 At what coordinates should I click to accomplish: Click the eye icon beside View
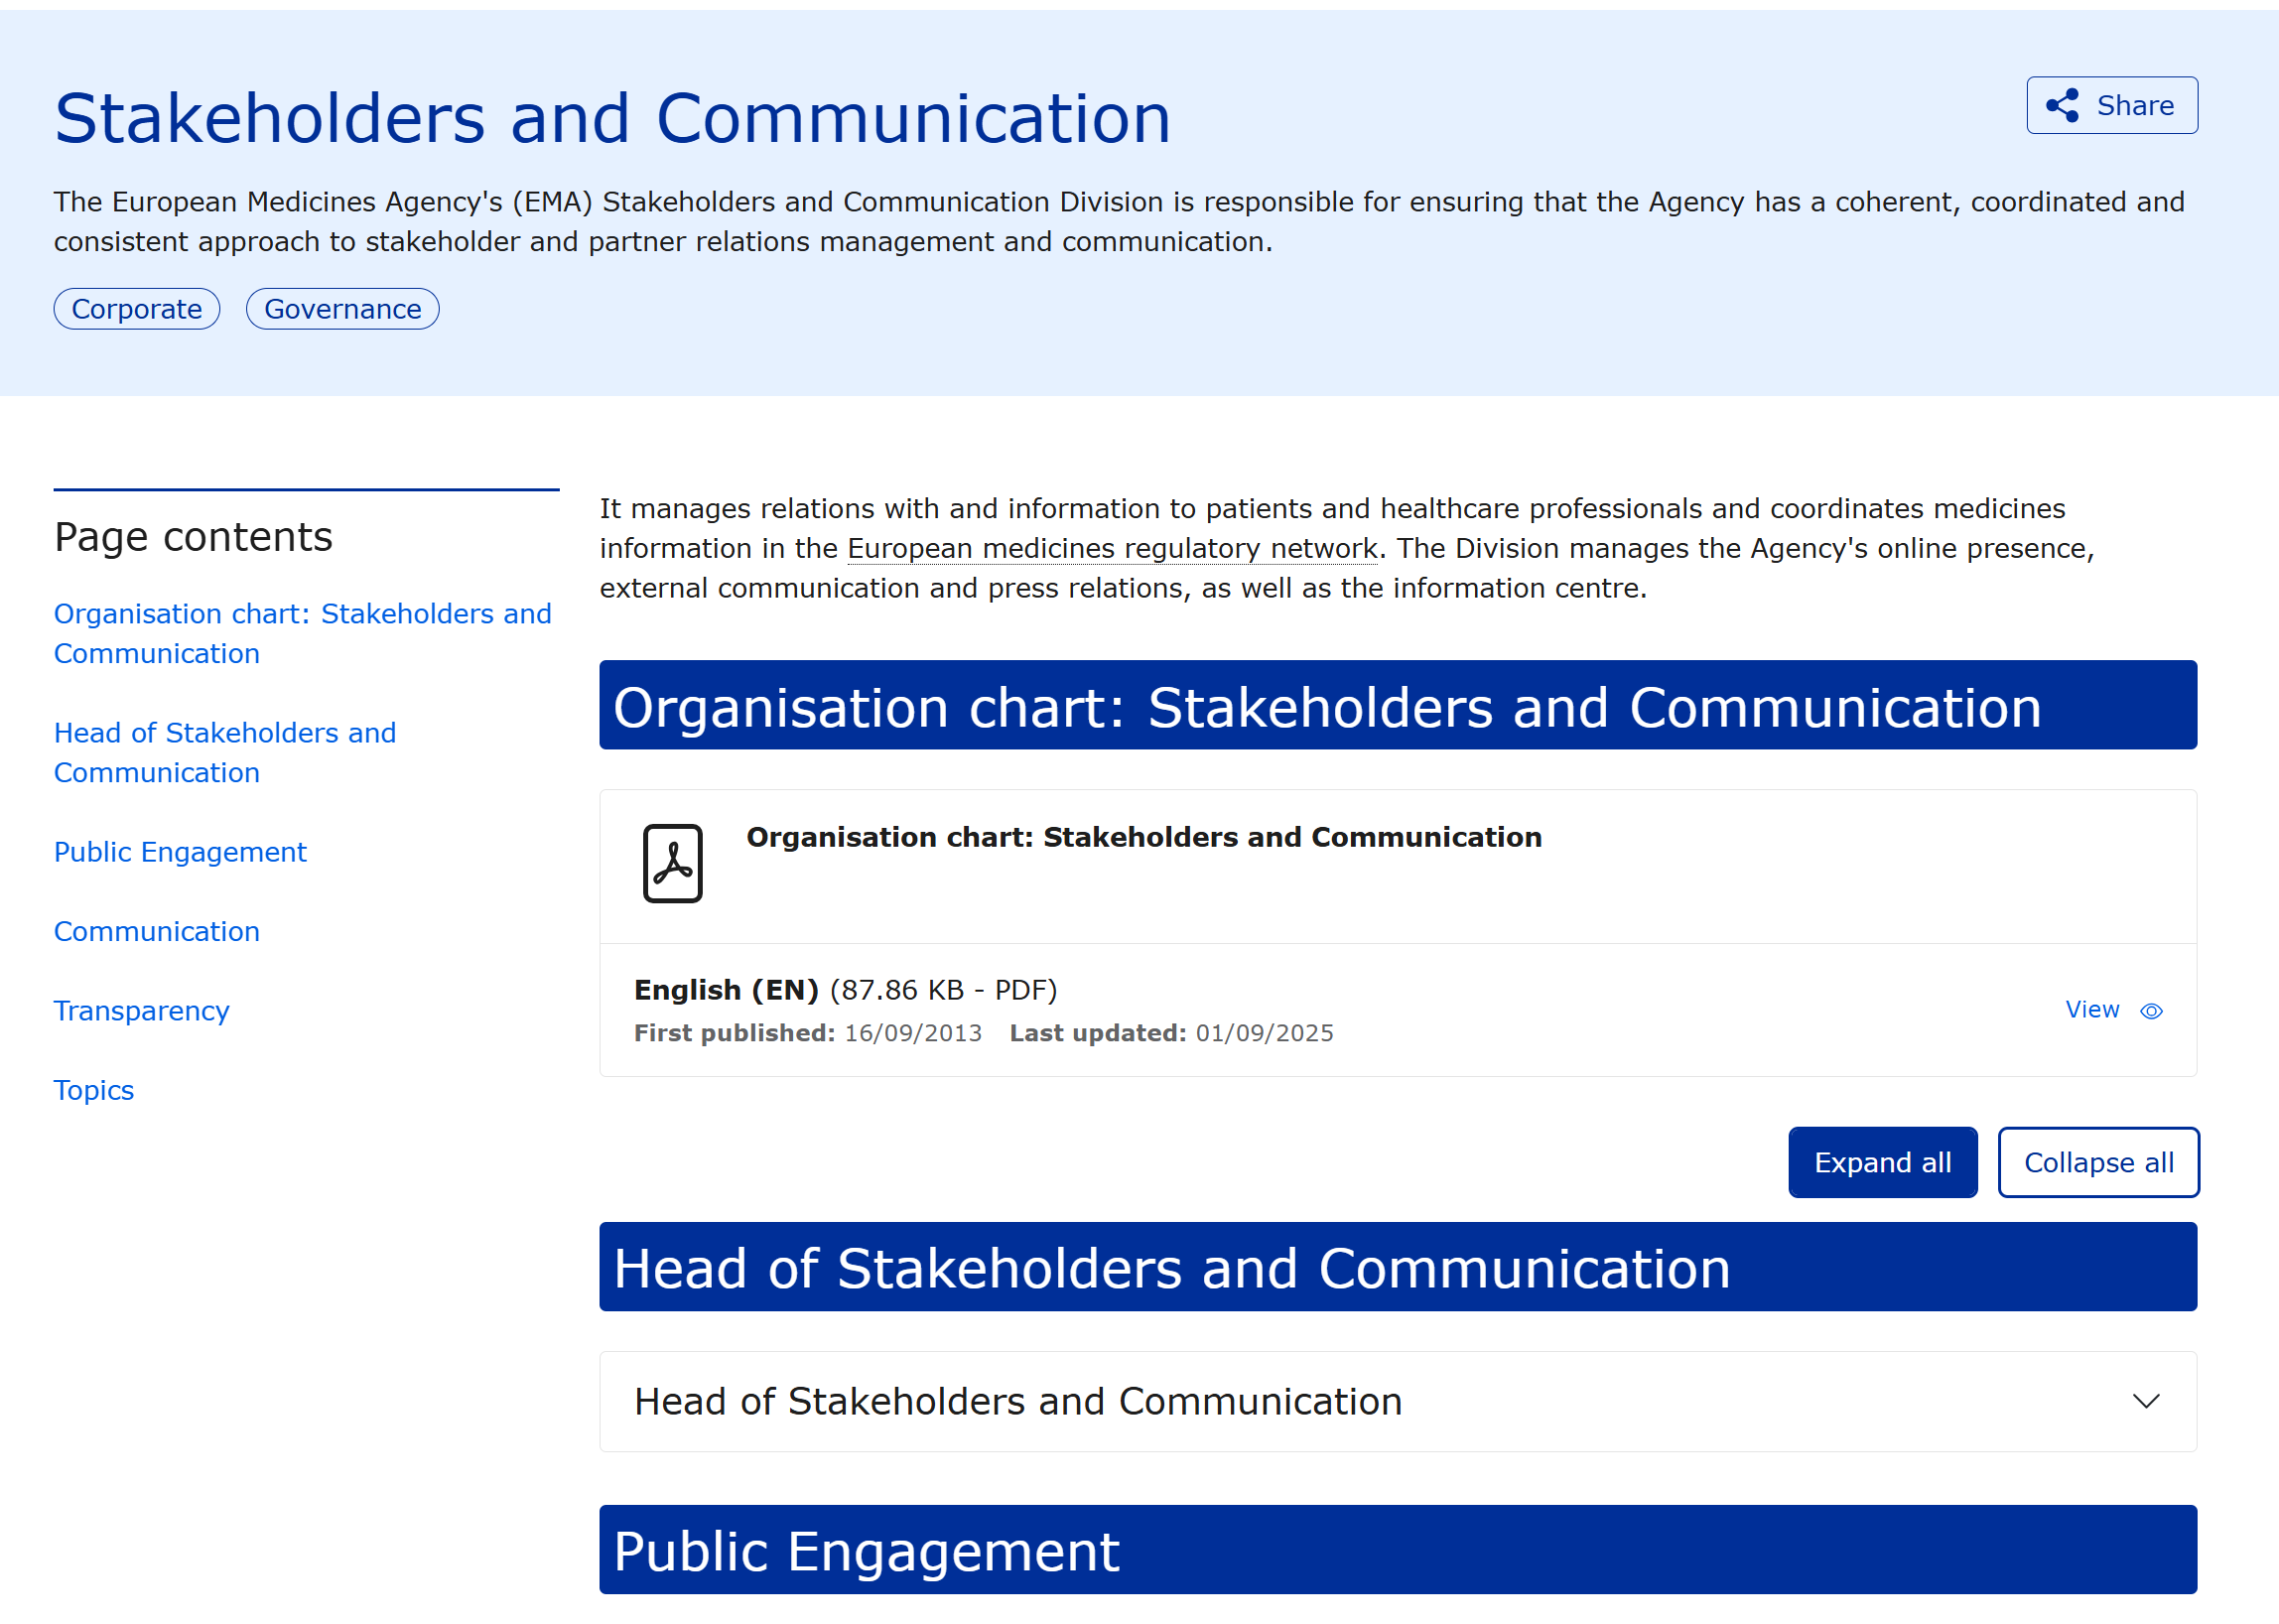click(2151, 1011)
